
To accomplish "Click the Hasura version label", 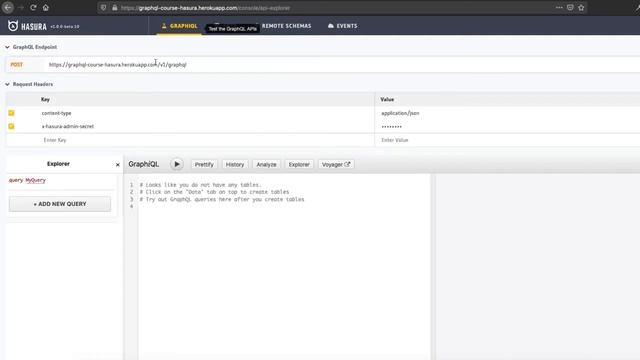I will (65, 27).
